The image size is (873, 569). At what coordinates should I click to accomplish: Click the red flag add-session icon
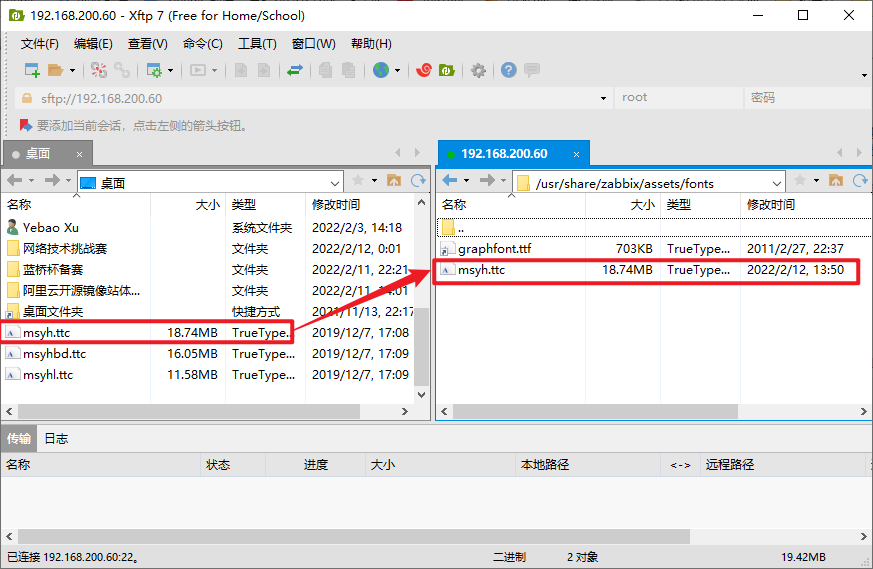(x=26, y=125)
